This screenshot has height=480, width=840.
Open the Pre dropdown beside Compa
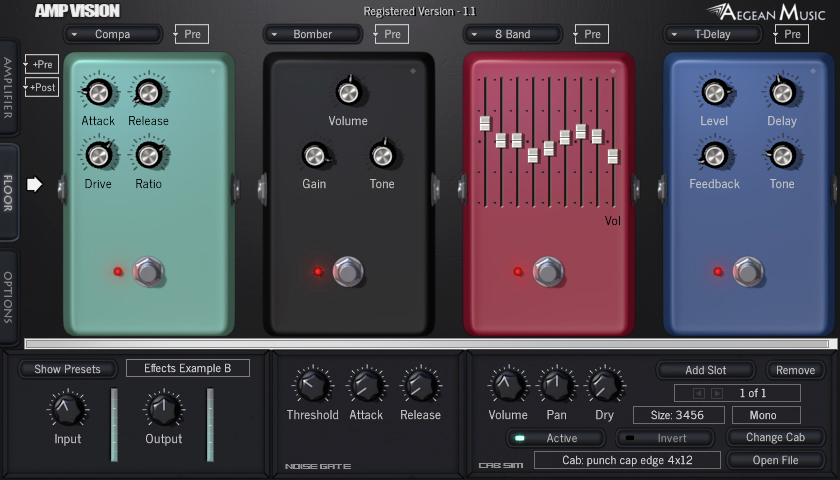click(x=191, y=34)
